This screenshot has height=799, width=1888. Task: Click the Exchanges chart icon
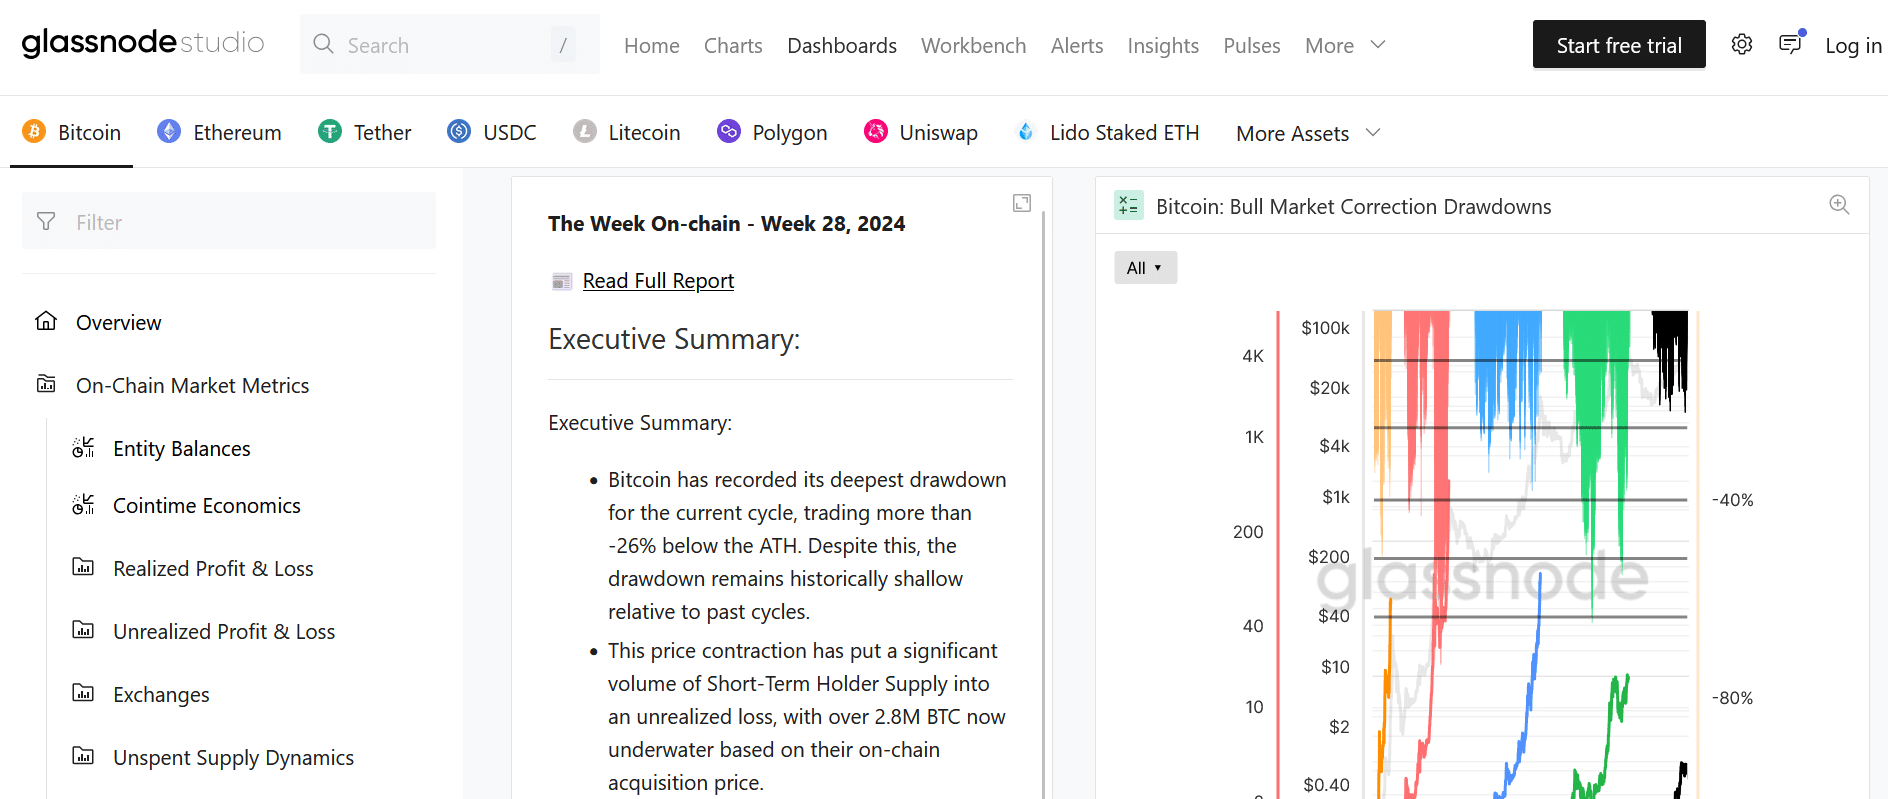(83, 693)
